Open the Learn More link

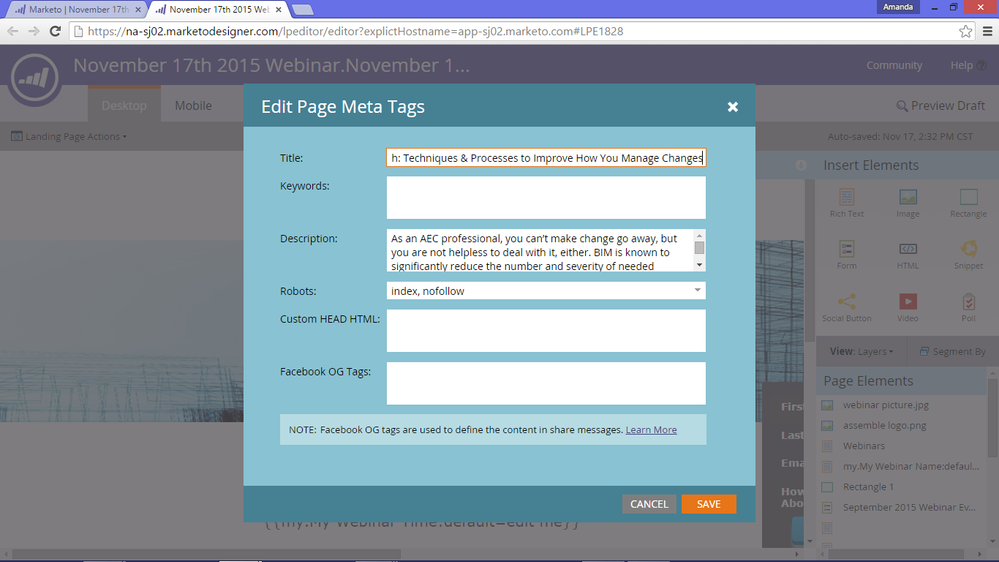651,430
